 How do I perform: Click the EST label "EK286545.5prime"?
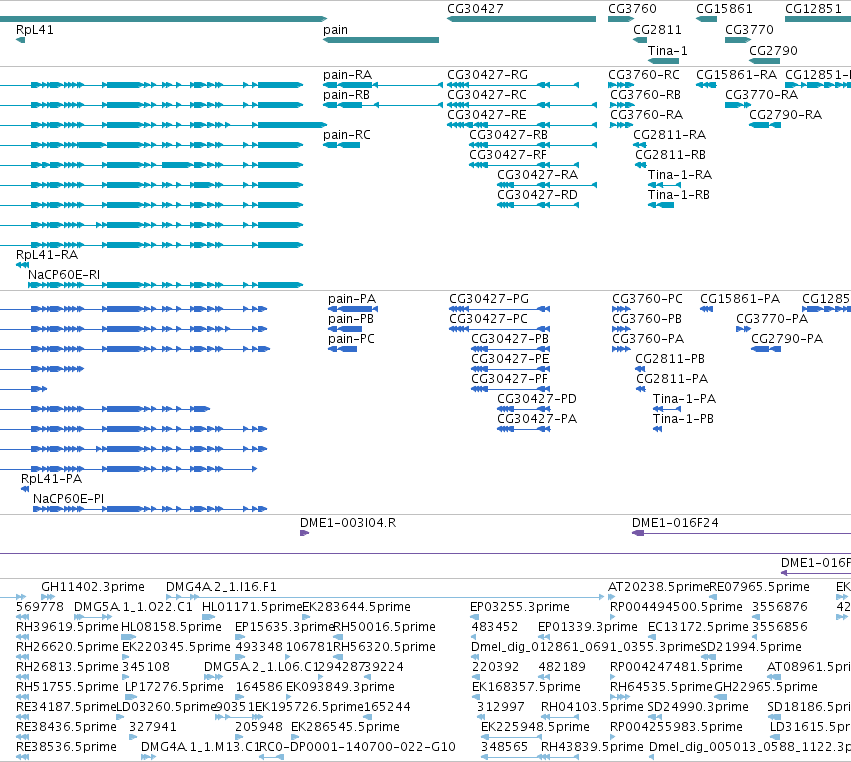(x=345, y=727)
